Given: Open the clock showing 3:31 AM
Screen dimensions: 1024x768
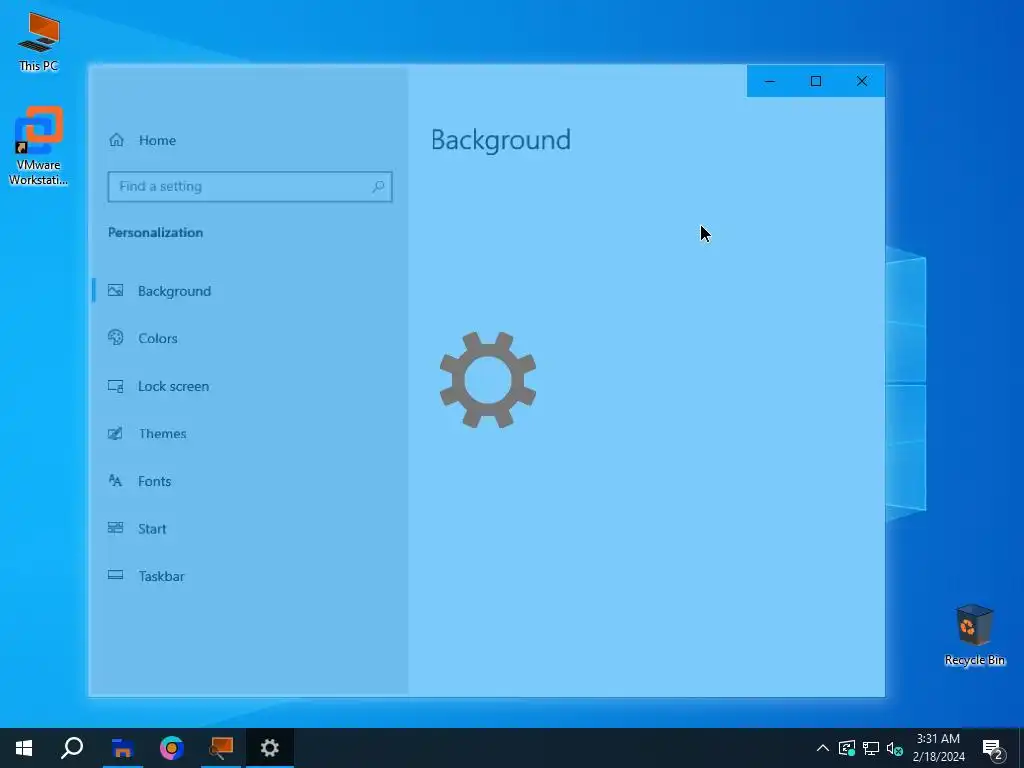Looking at the screenshot, I should point(938,748).
